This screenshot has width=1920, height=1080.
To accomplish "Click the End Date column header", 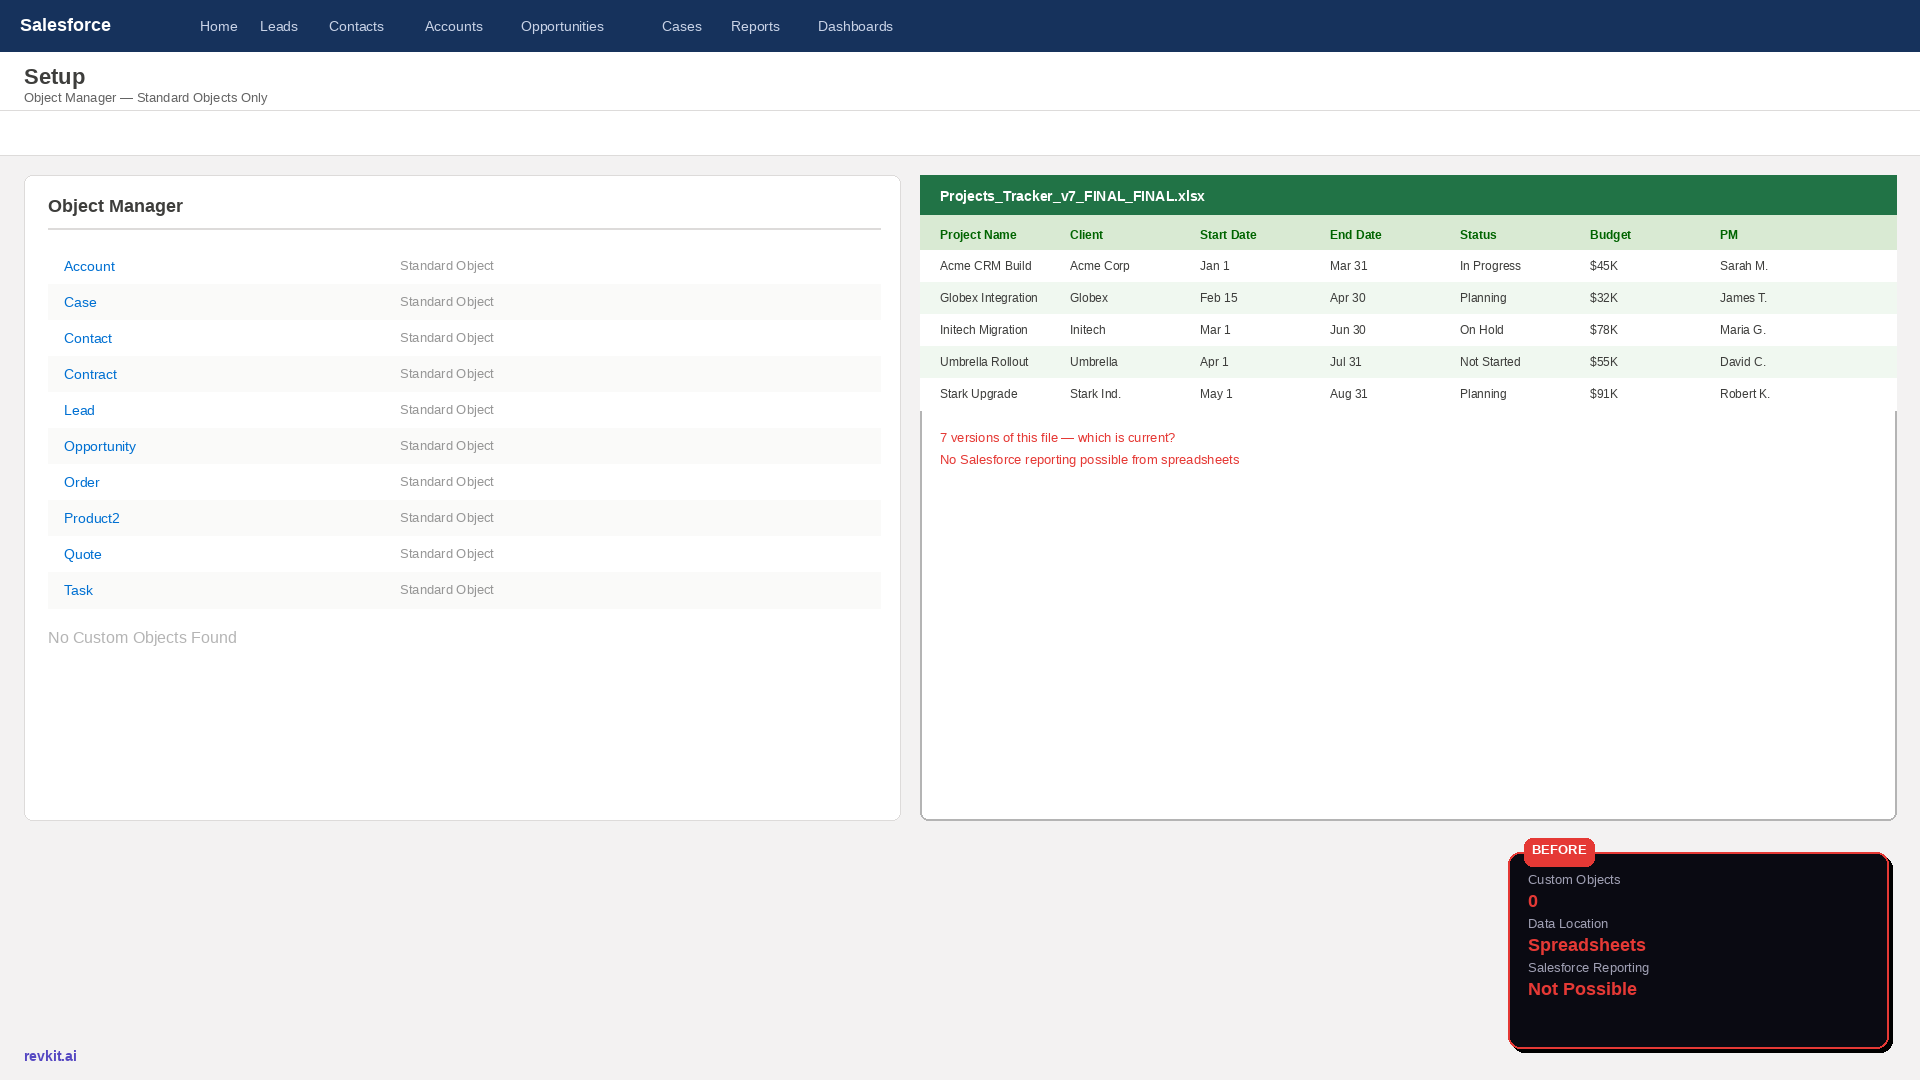I will click(1356, 235).
